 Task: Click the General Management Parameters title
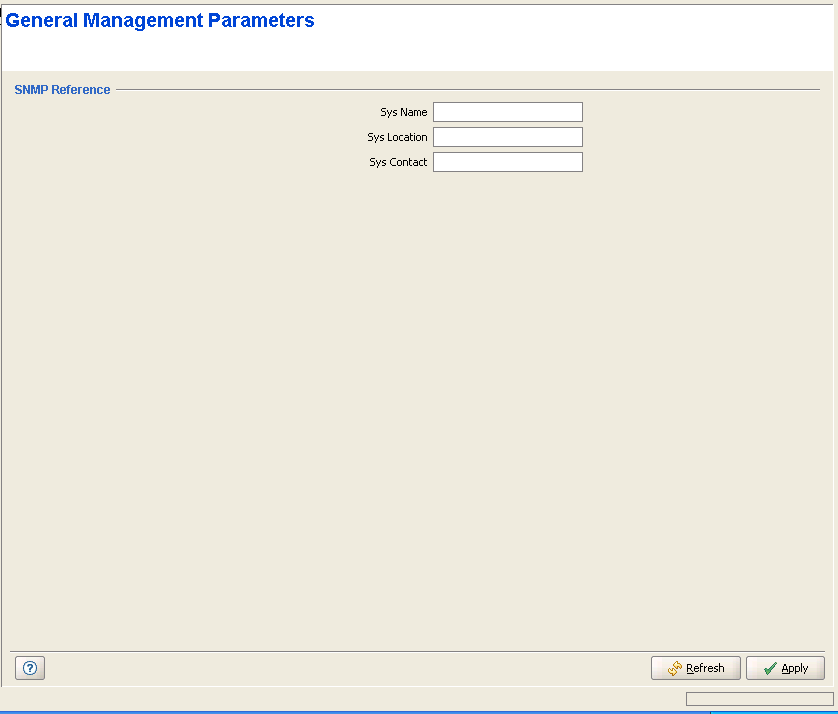click(x=160, y=21)
